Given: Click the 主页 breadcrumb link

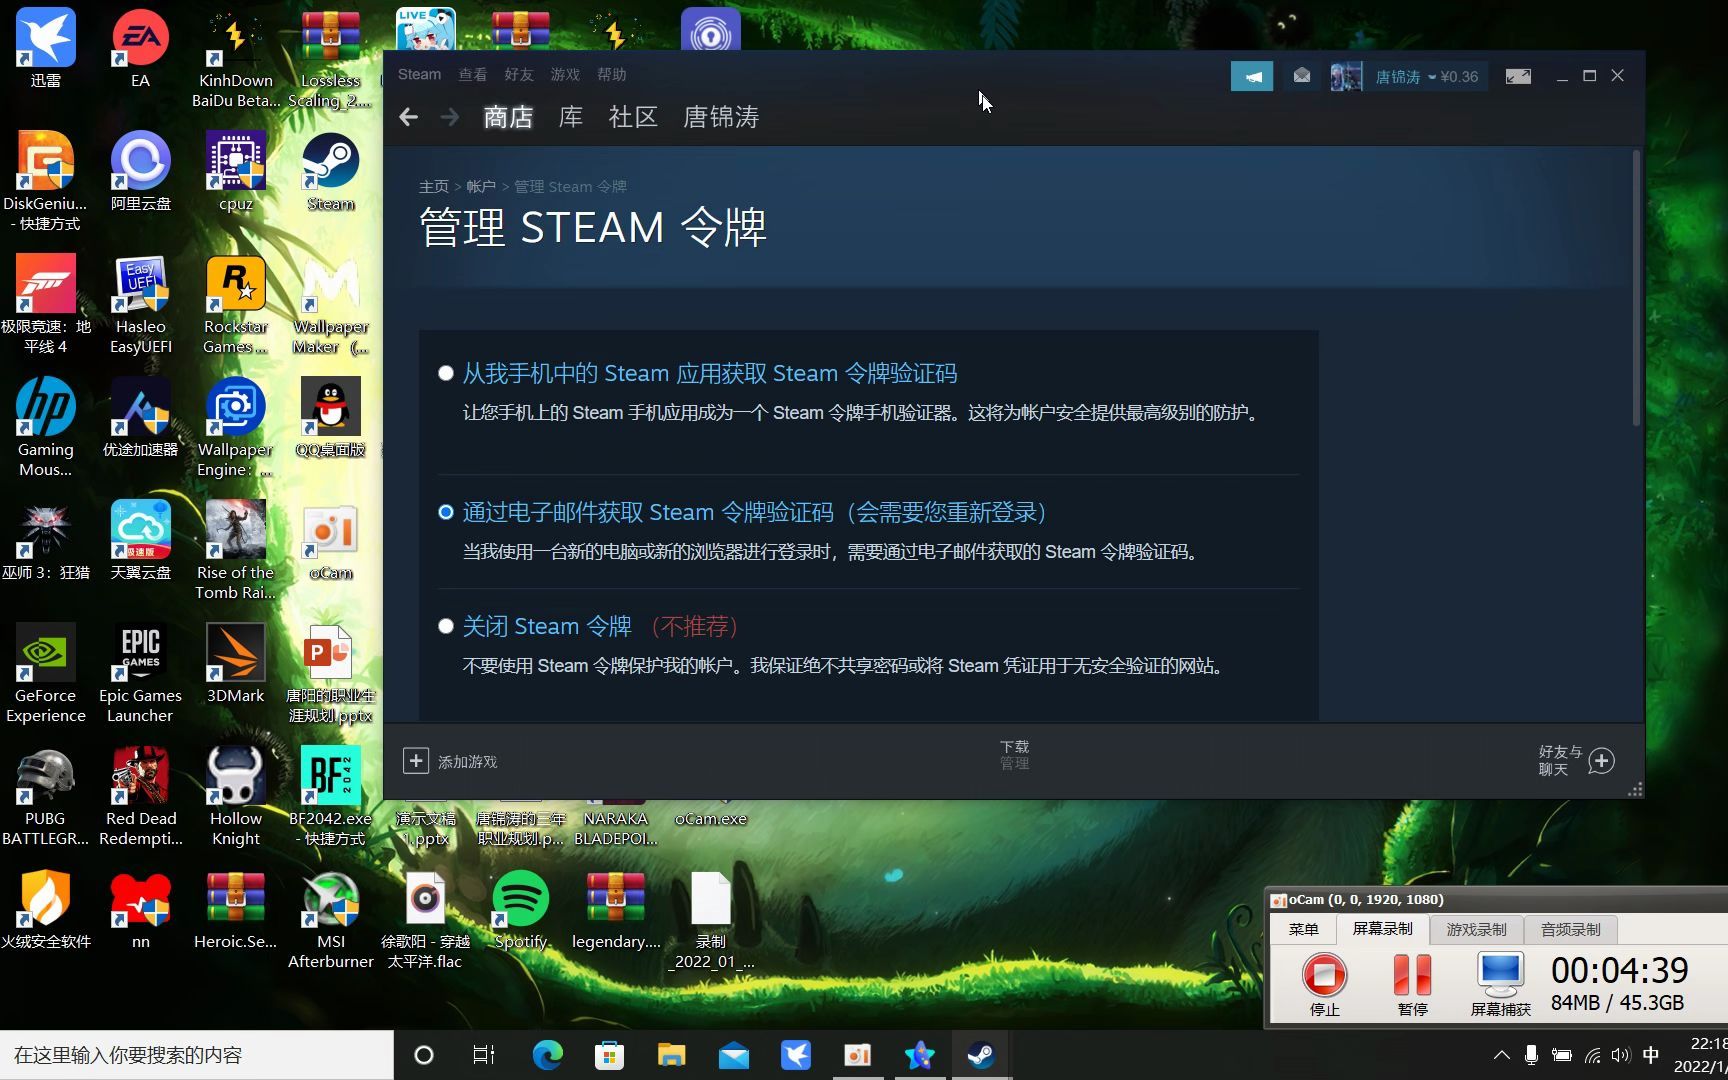Looking at the screenshot, I should [x=434, y=186].
